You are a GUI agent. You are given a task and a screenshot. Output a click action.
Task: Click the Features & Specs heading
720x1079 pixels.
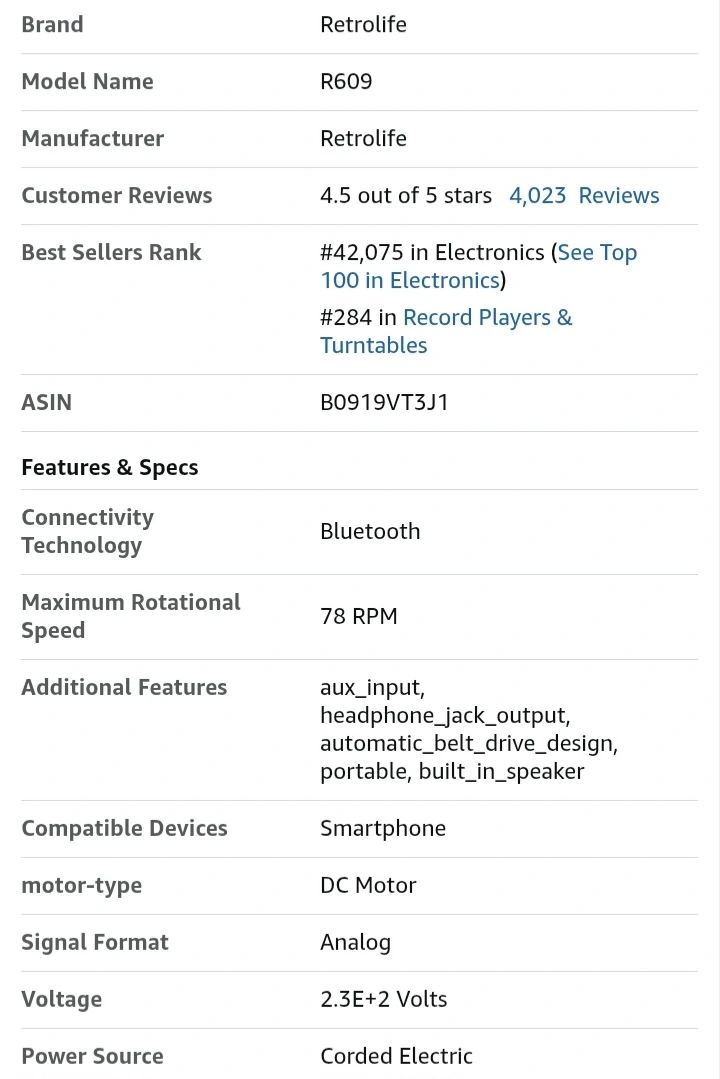[110, 467]
